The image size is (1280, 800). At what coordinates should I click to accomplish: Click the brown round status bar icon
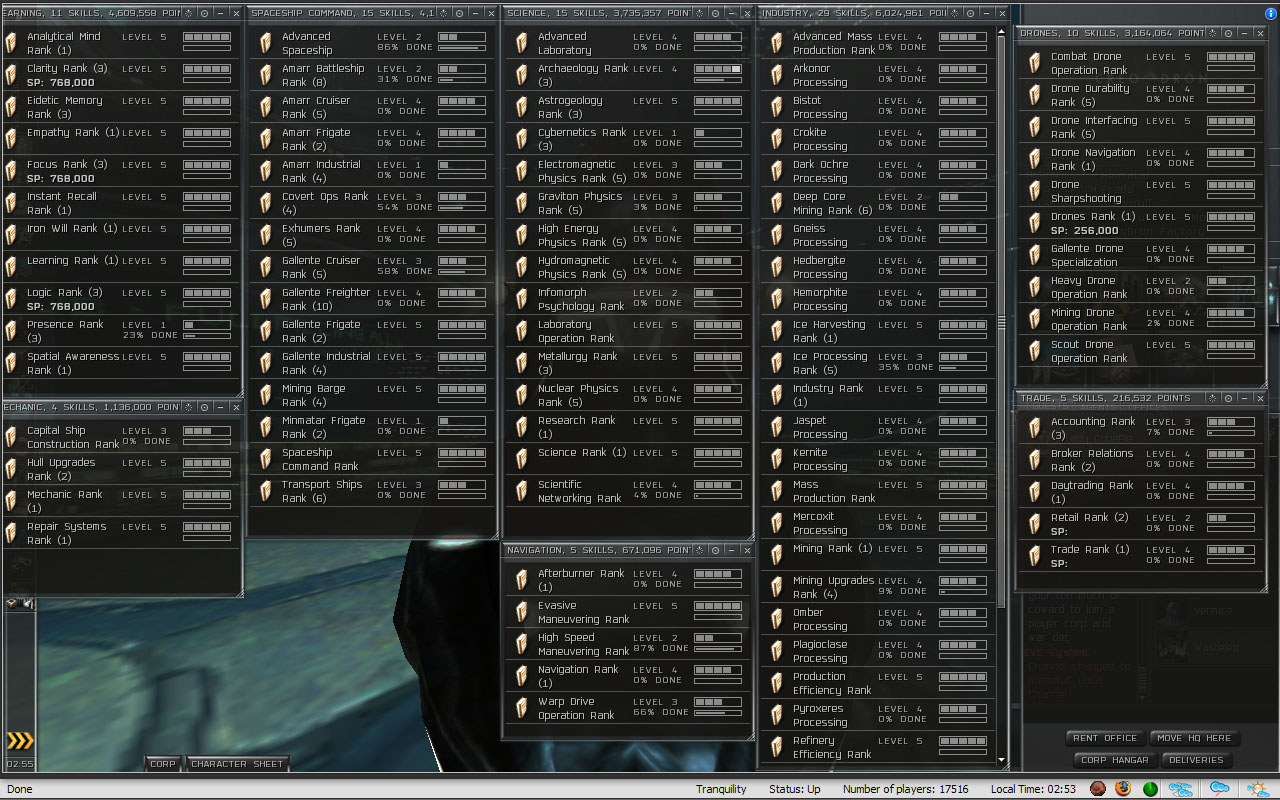[1098, 789]
